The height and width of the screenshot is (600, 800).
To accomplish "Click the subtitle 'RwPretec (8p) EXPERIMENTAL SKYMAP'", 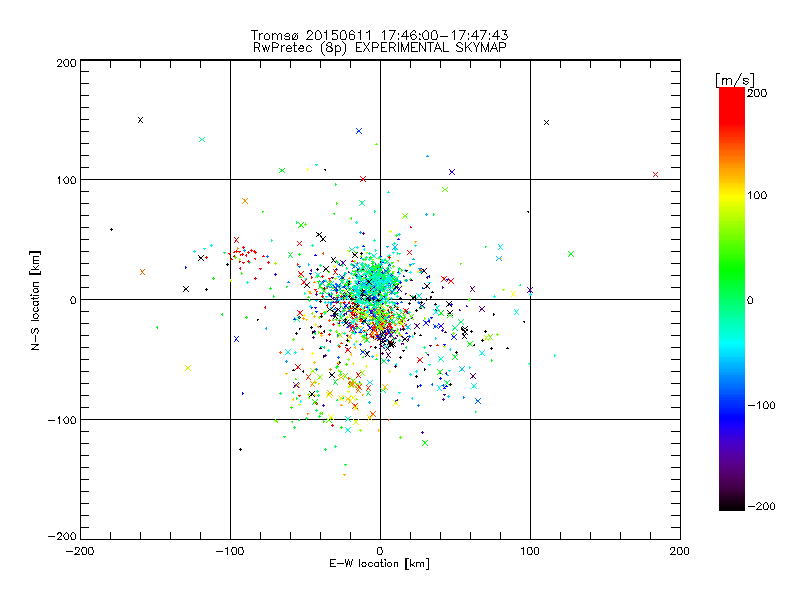I will coord(380,47).
